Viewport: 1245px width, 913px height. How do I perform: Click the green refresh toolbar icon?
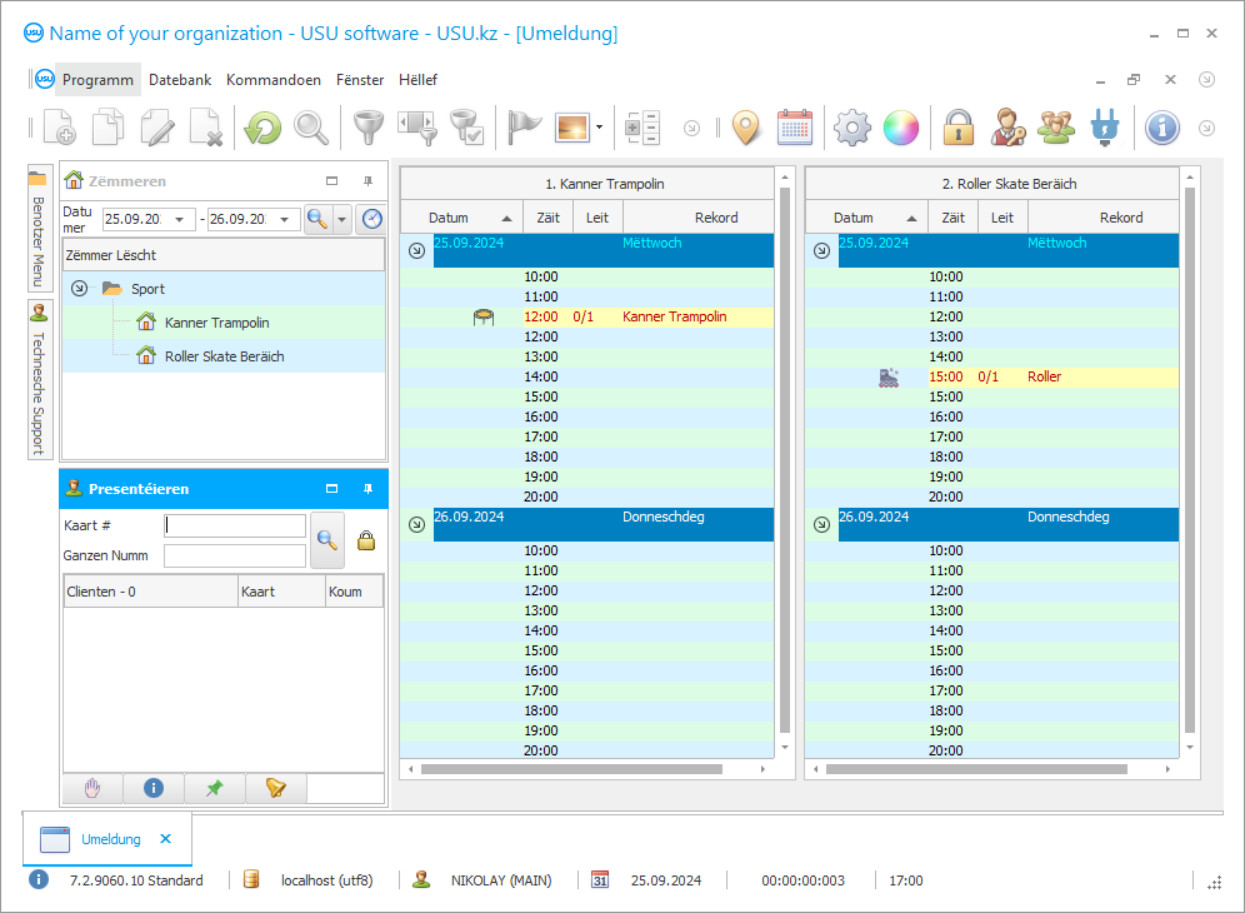coord(263,128)
